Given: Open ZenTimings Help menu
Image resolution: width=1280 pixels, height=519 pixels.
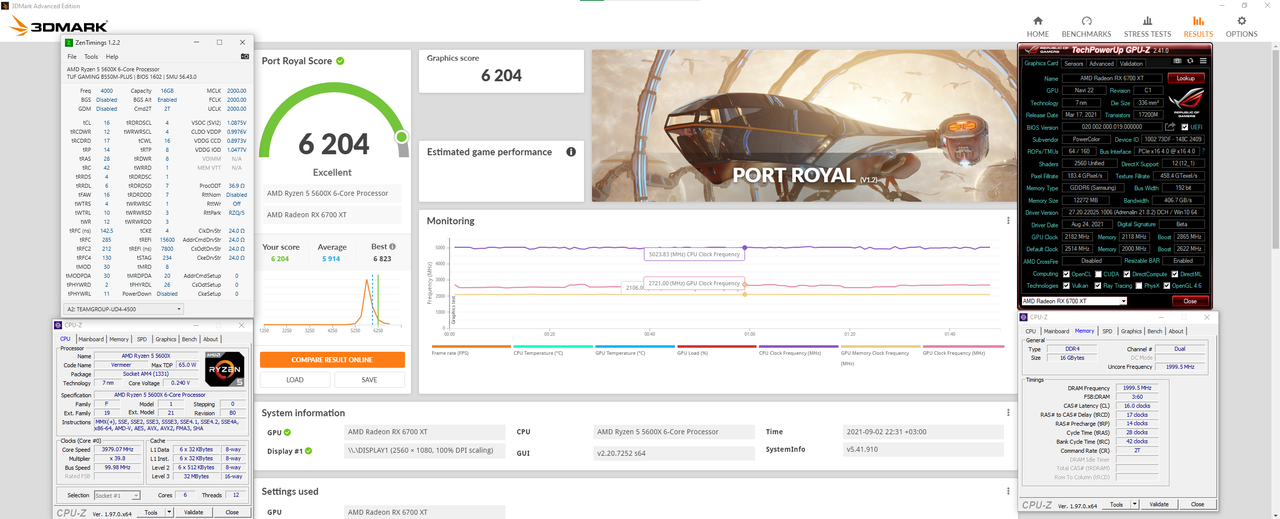Looking at the screenshot, I should tap(112, 57).
